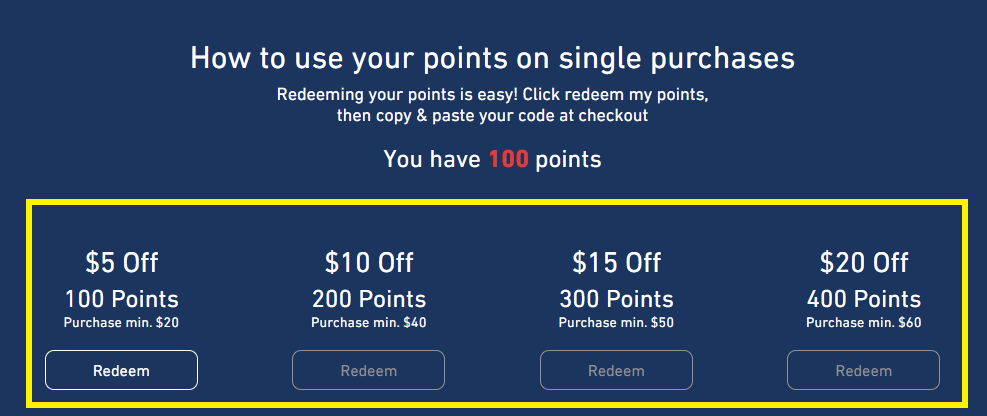Click the "200 Points" cost label

tap(369, 299)
